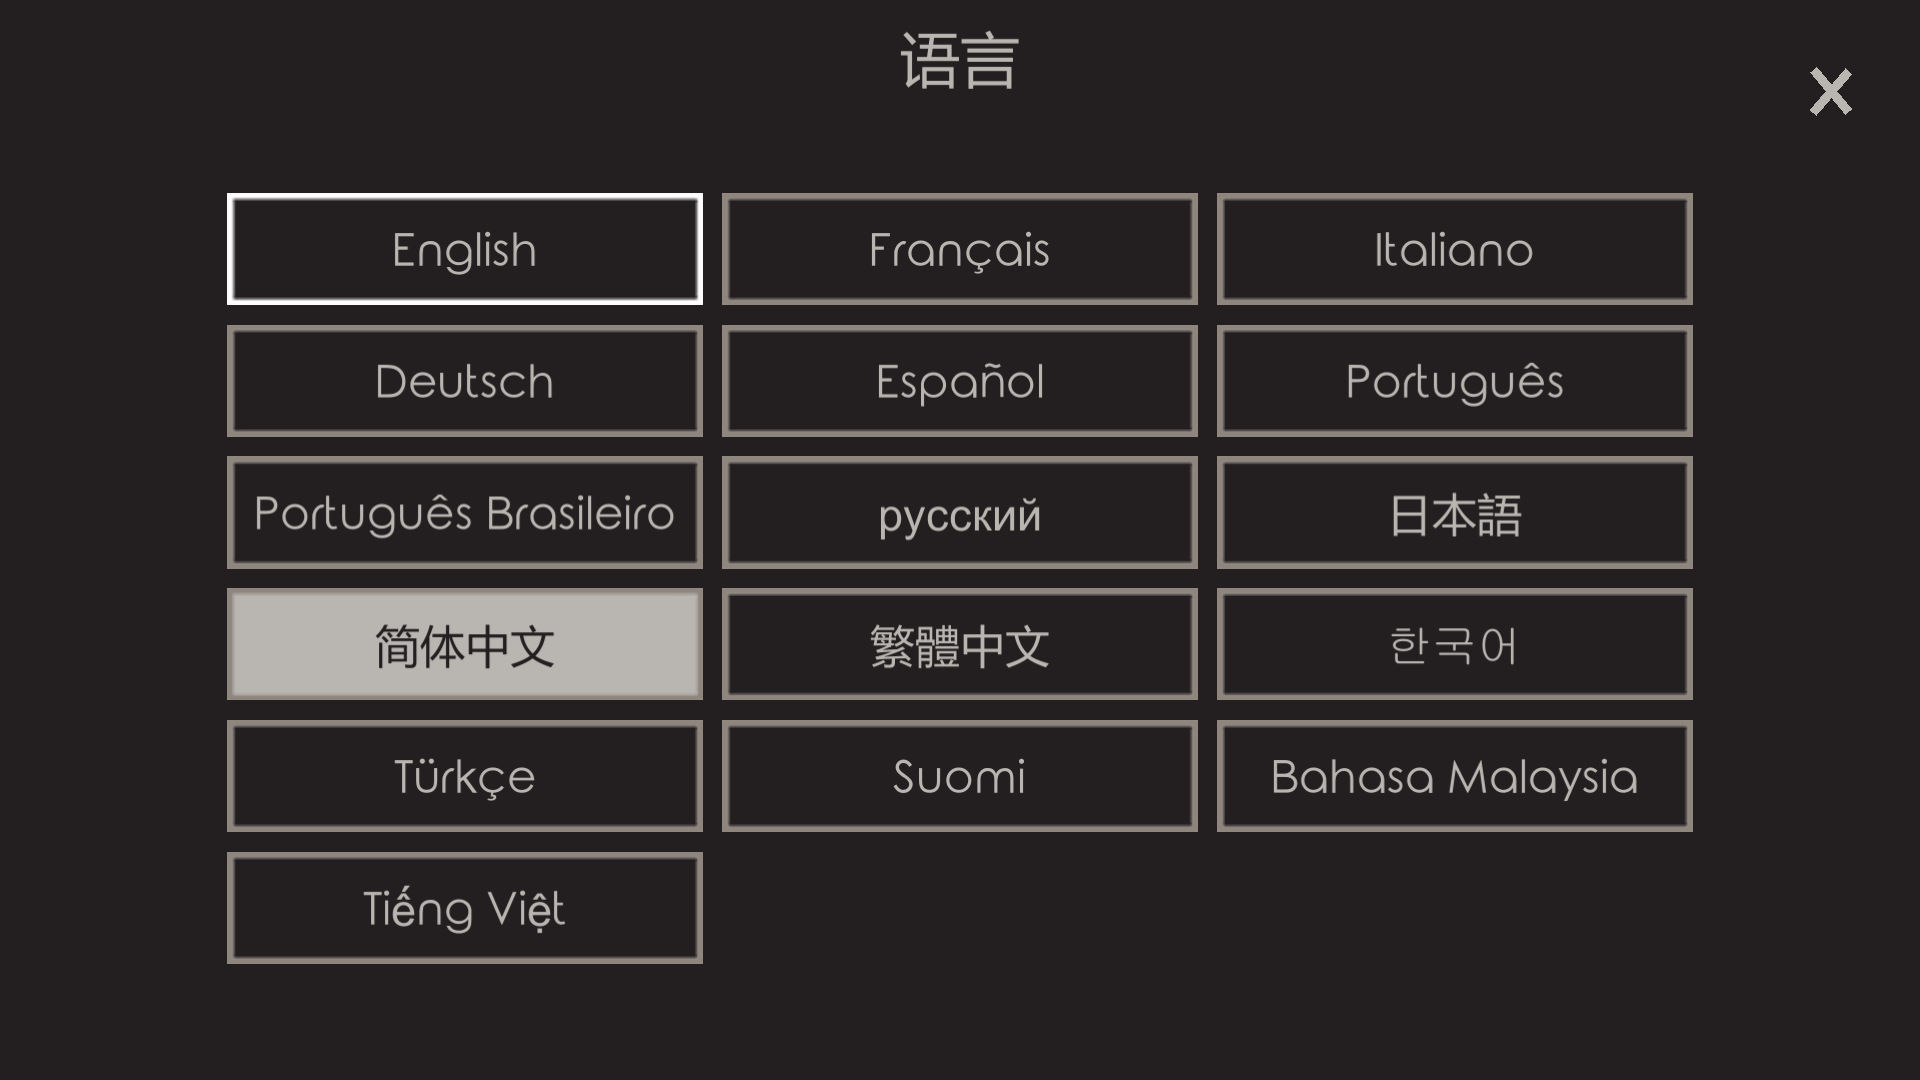The height and width of the screenshot is (1080, 1920).
Task: Select 繁體中文 language option
Action: coord(959,645)
